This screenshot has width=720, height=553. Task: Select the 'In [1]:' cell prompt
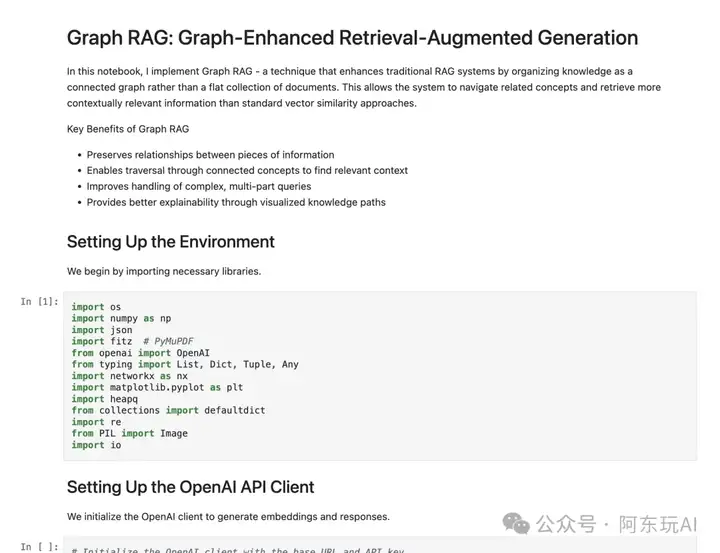(x=39, y=302)
